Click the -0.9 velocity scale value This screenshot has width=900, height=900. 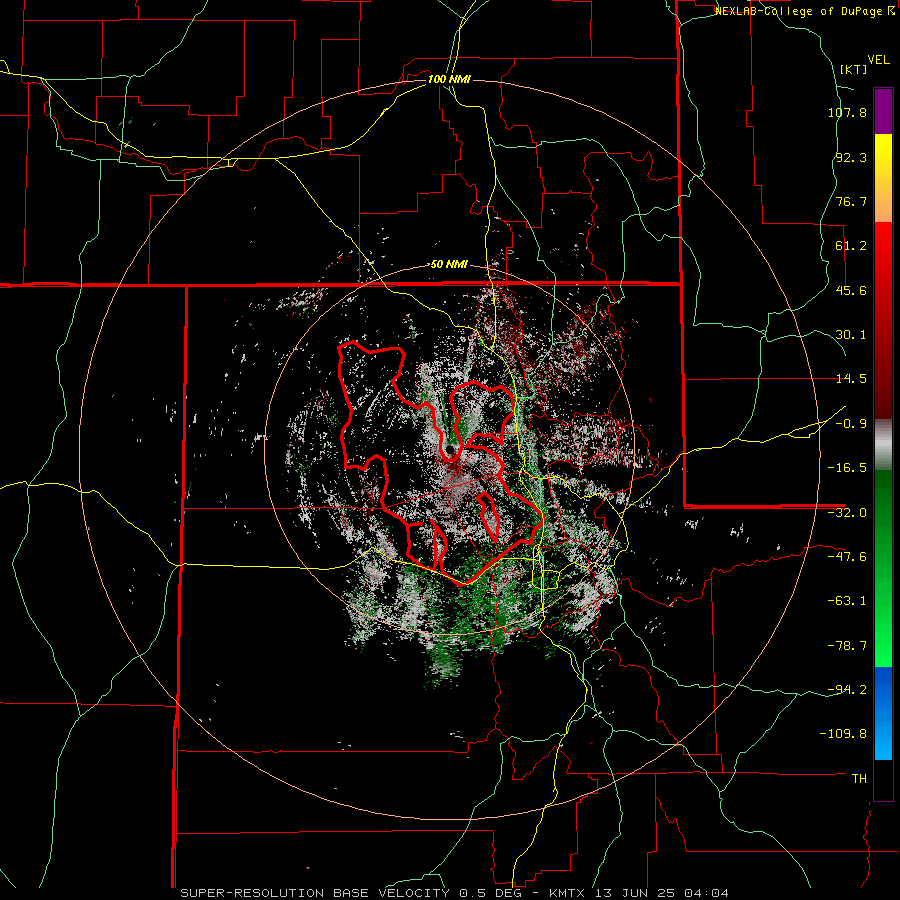coord(851,424)
